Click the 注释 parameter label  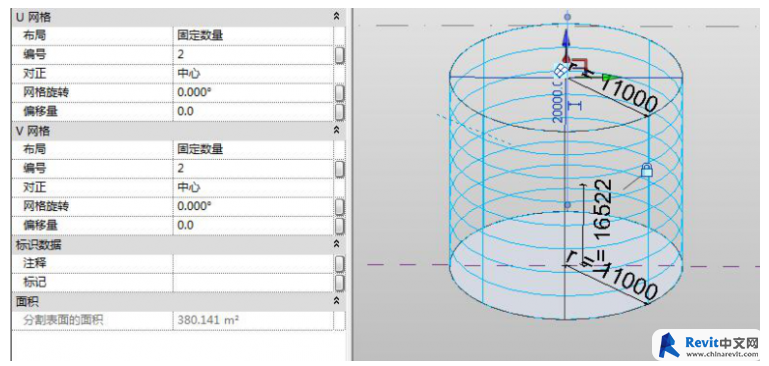35,263
